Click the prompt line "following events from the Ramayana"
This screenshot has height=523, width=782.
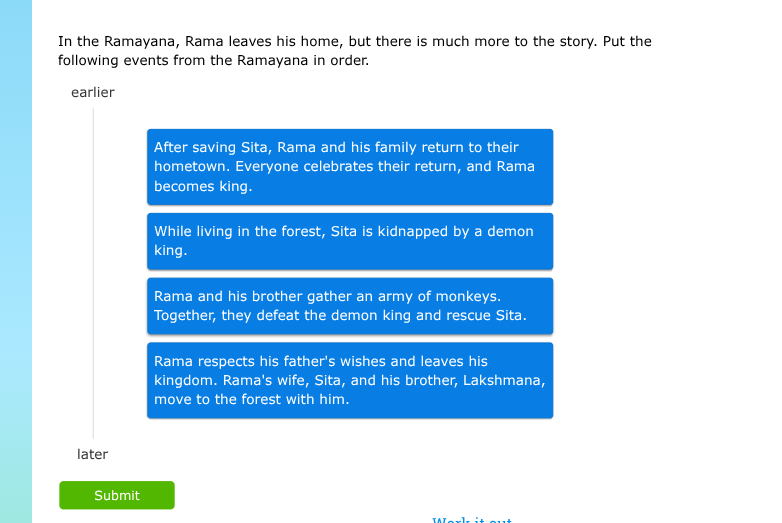pos(213,60)
